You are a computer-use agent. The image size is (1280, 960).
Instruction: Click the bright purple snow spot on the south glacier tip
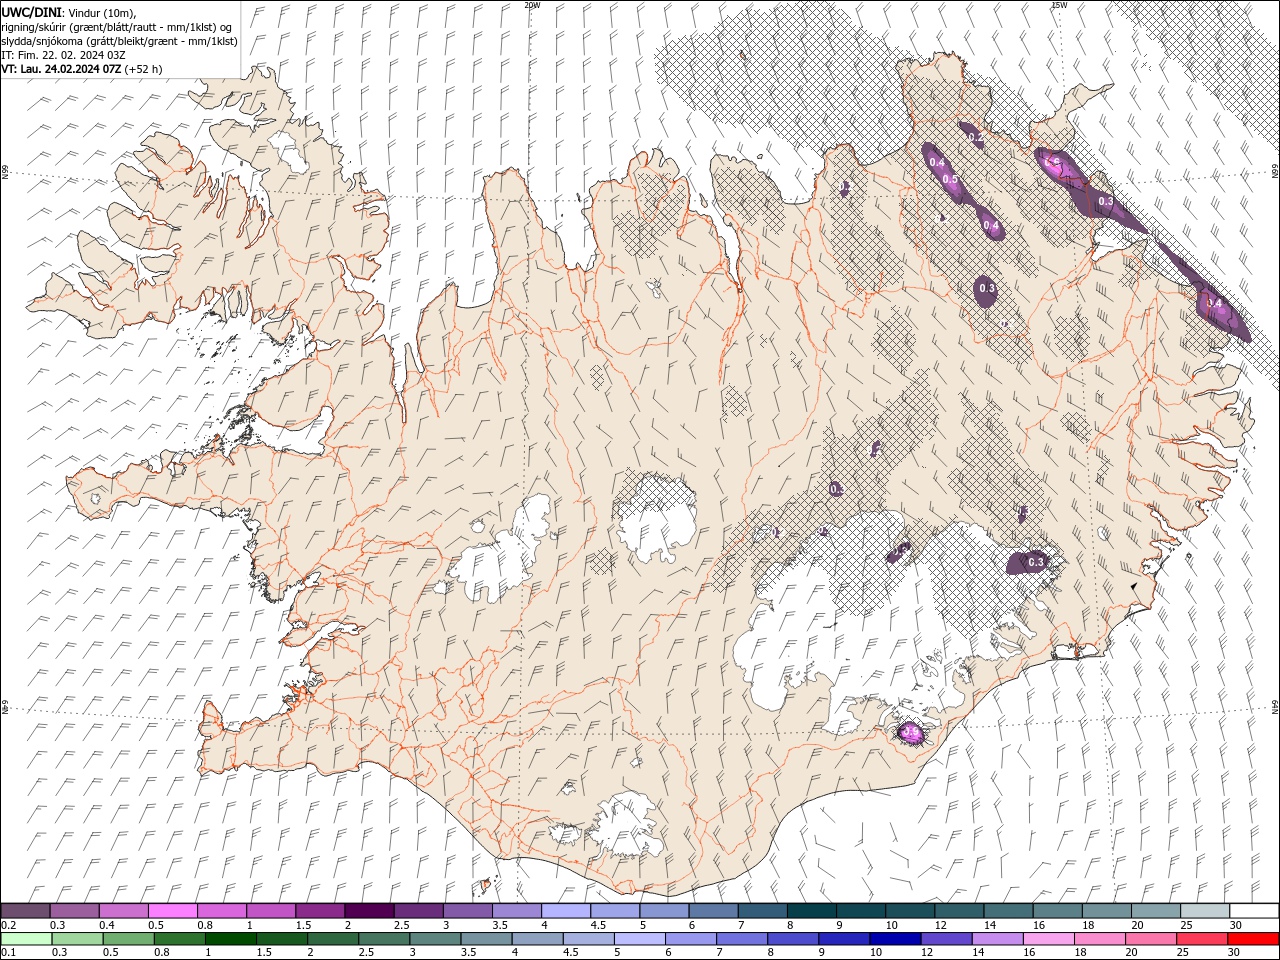pos(912,733)
